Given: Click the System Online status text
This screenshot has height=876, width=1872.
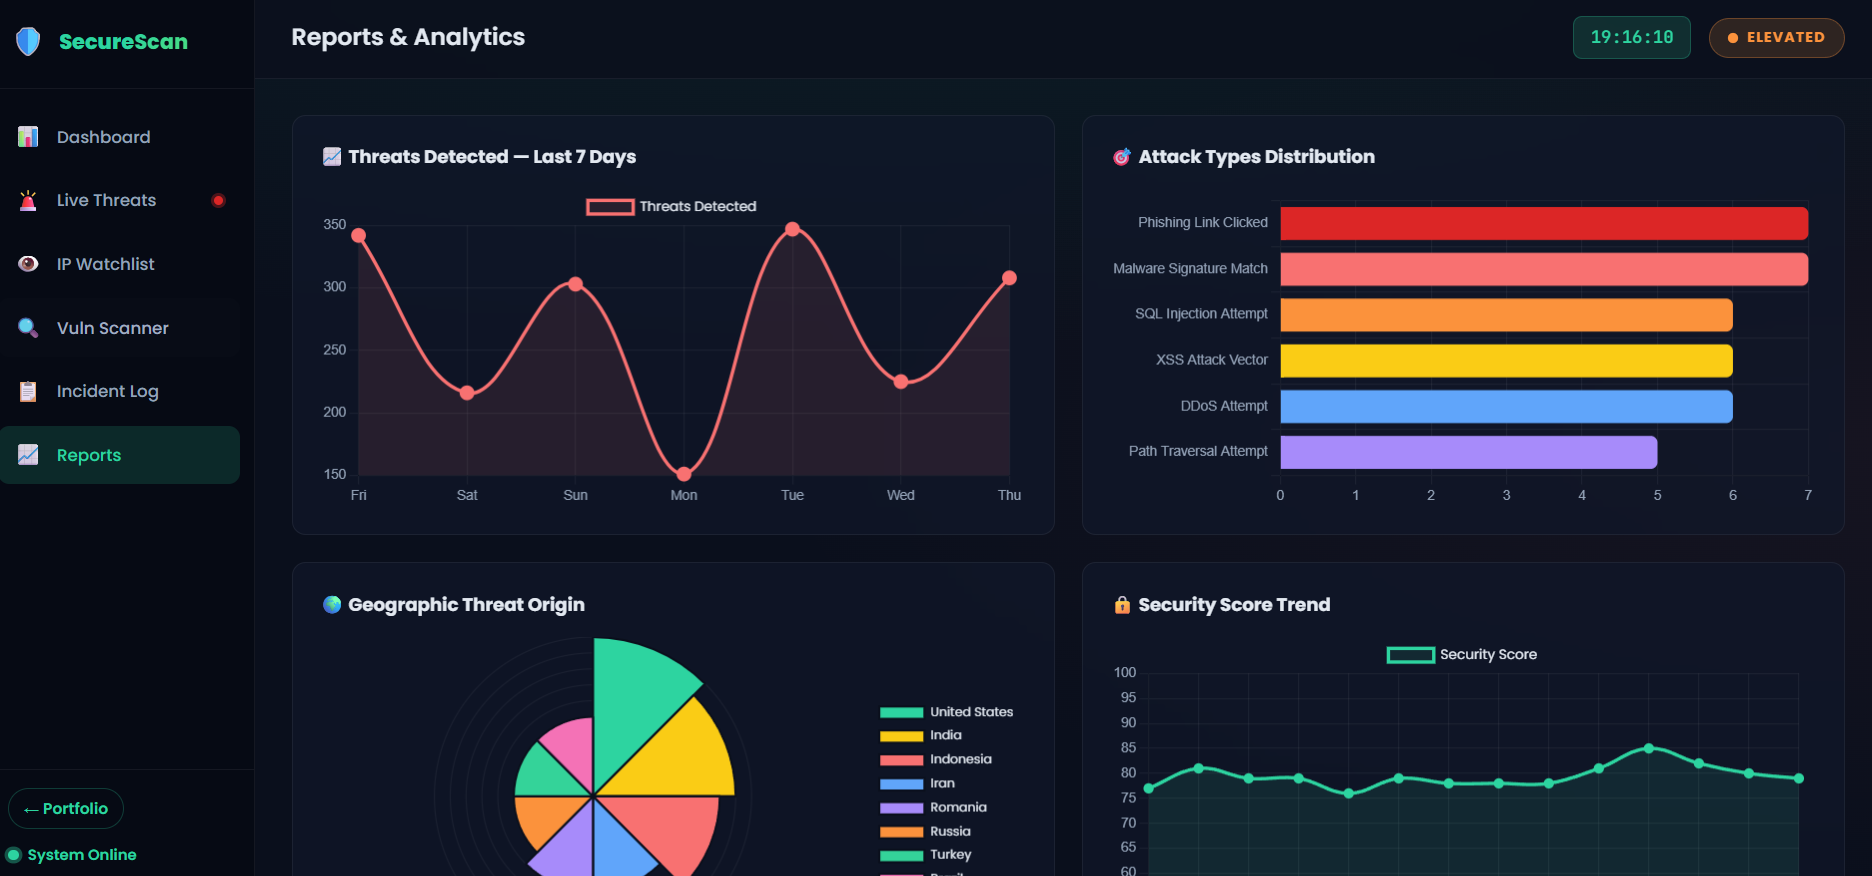Looking at the screenshot, I should pyautogui.click(x=82, y=855).
